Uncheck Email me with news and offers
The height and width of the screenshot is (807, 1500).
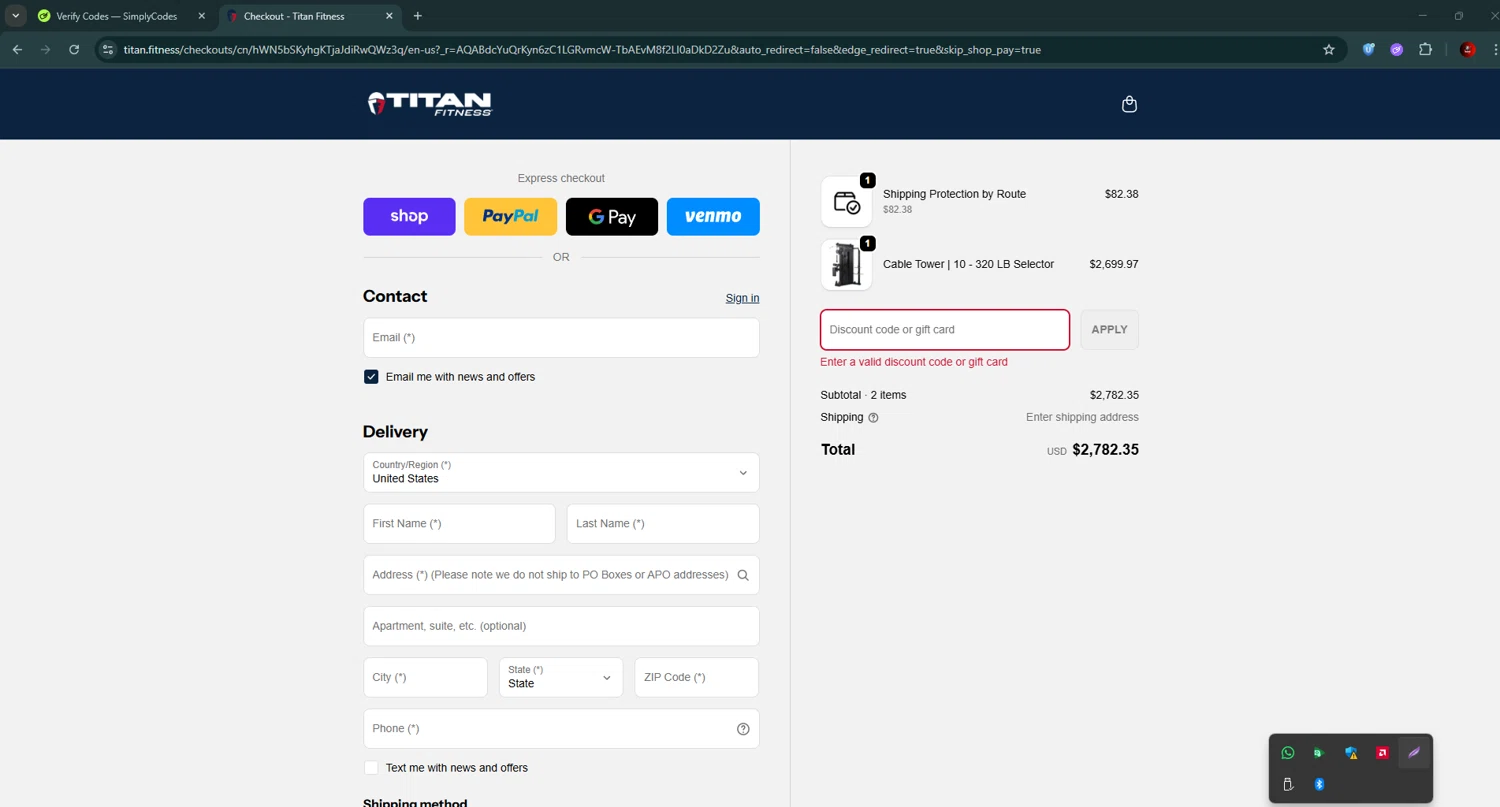point(371,377)
